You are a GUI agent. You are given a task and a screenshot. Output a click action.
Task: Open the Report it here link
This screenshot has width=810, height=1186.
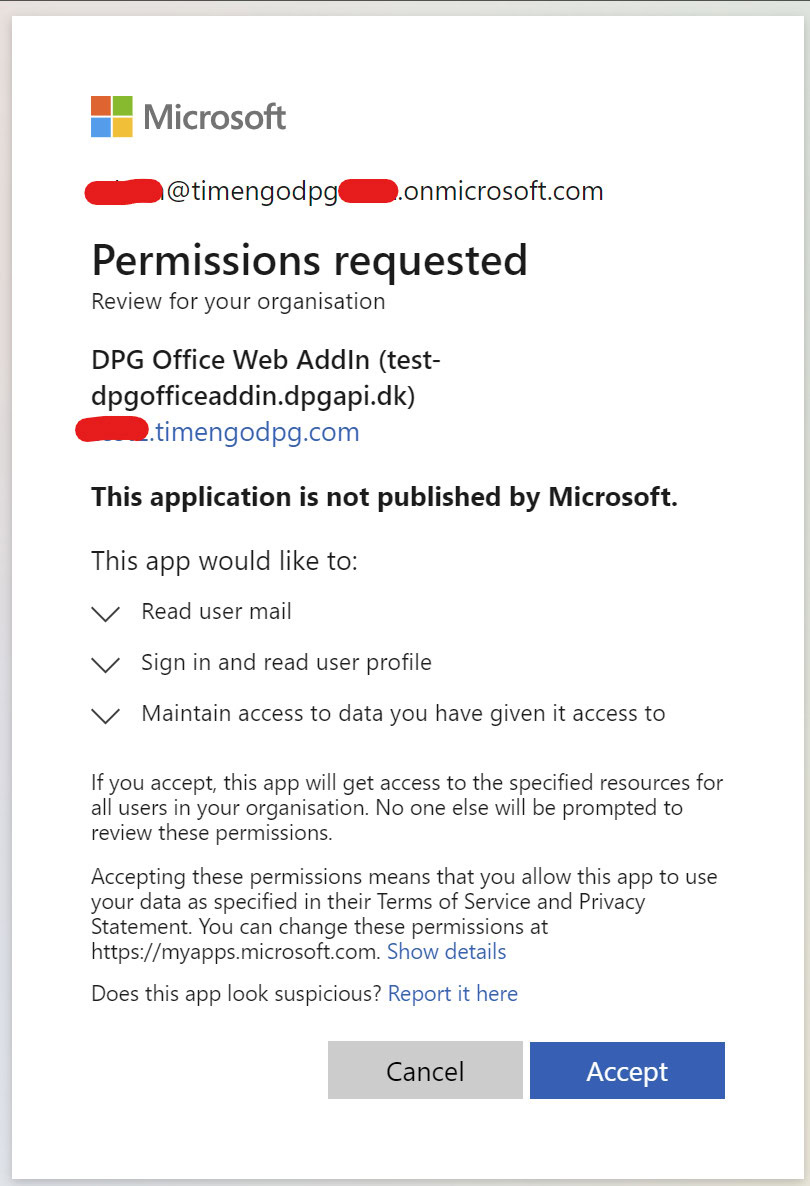click(x=452, y=994)
